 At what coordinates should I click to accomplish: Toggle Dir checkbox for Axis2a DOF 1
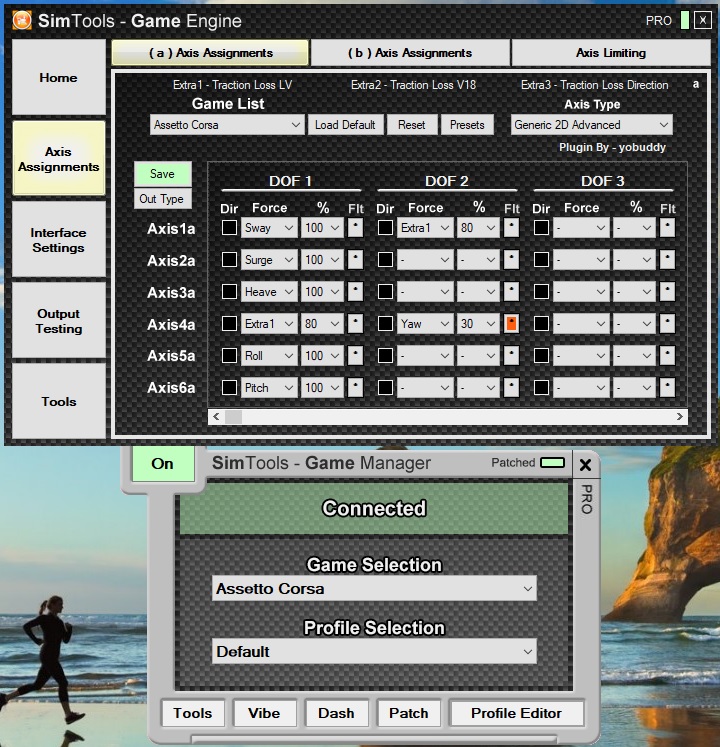[x=229, y=260]
